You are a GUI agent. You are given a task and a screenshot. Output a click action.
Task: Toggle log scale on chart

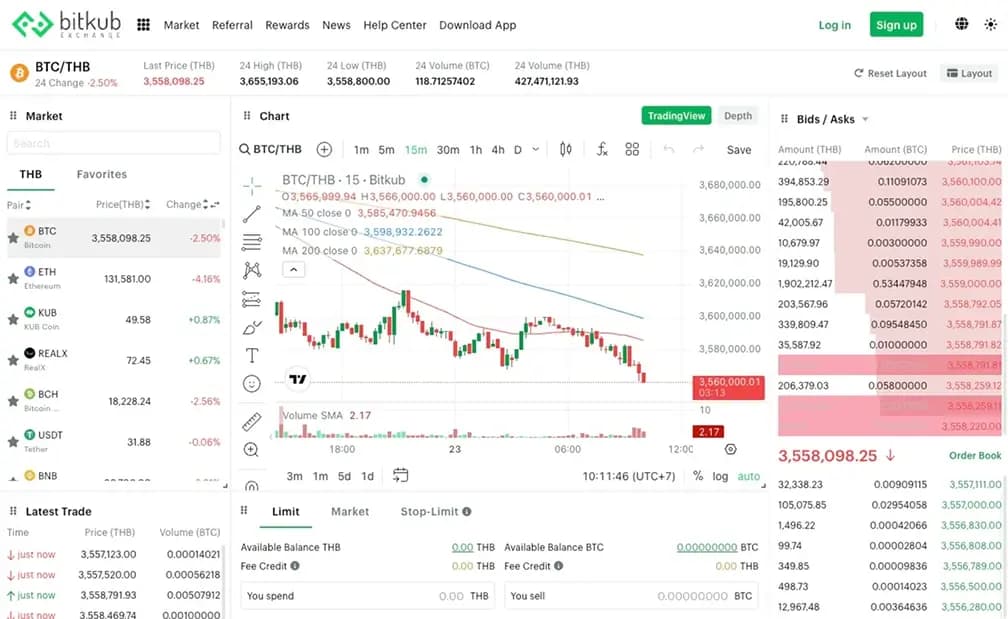point(720,476)
